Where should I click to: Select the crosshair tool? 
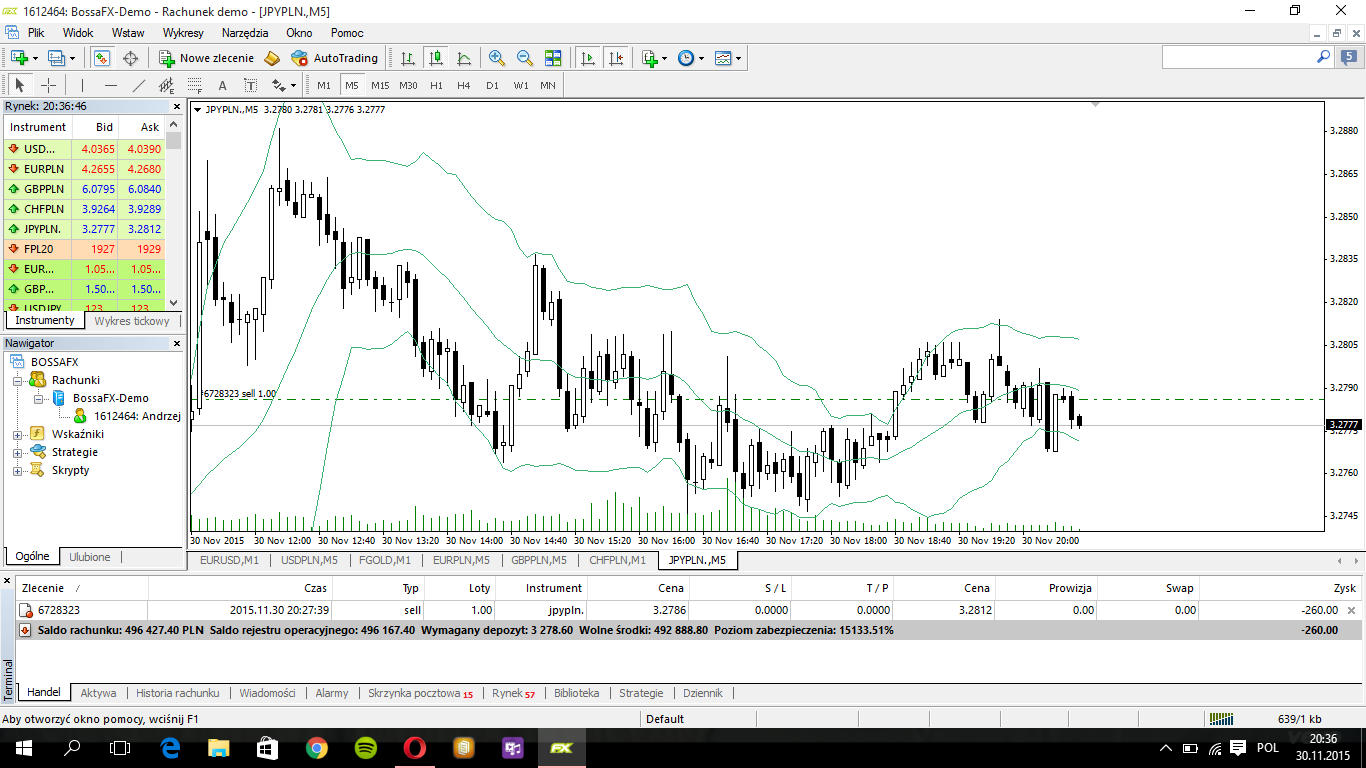point(48,85)
